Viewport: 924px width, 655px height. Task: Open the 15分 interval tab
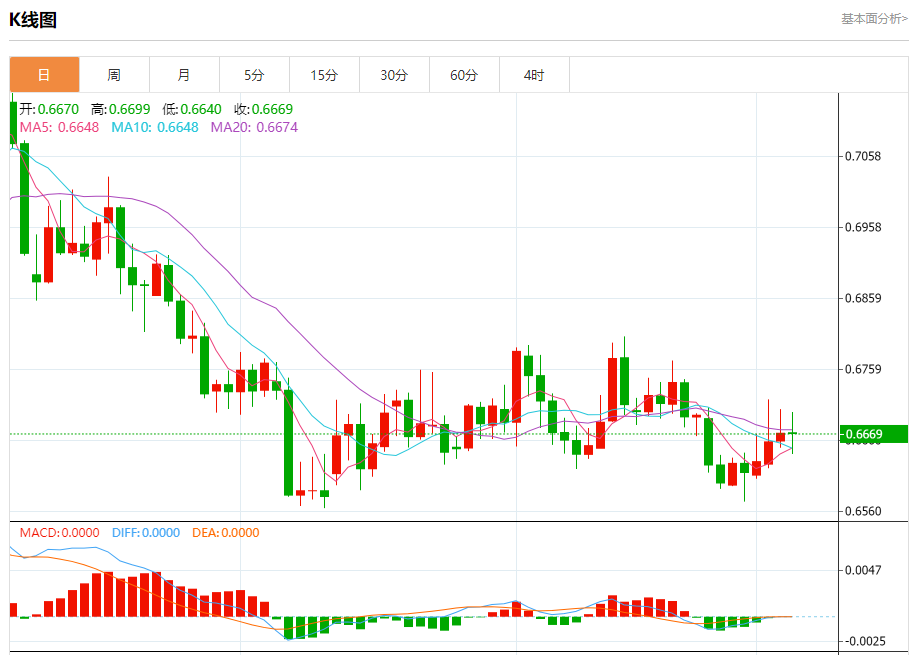click(325, 75)
